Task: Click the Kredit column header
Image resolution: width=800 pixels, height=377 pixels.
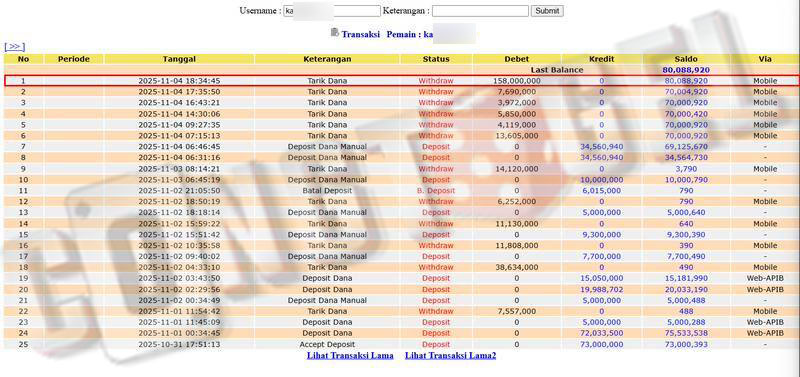Action: click(602, 59)
